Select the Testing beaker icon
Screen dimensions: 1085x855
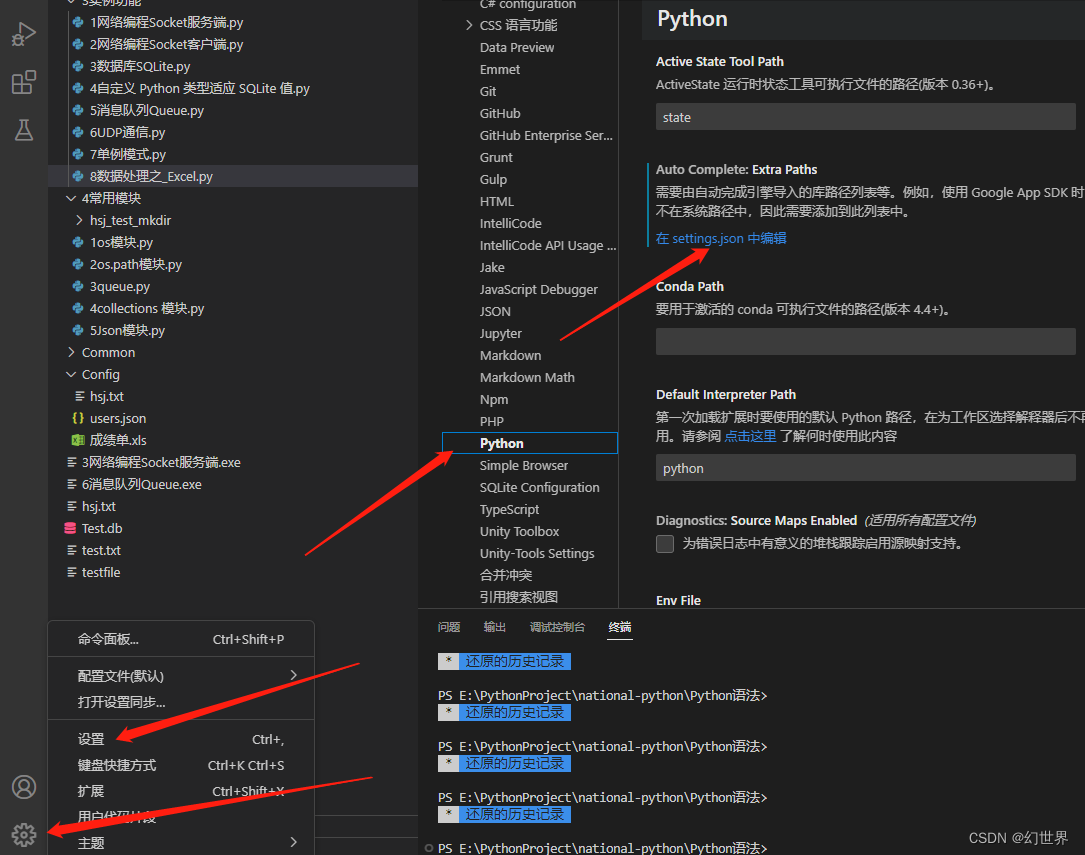click(24, 130)
